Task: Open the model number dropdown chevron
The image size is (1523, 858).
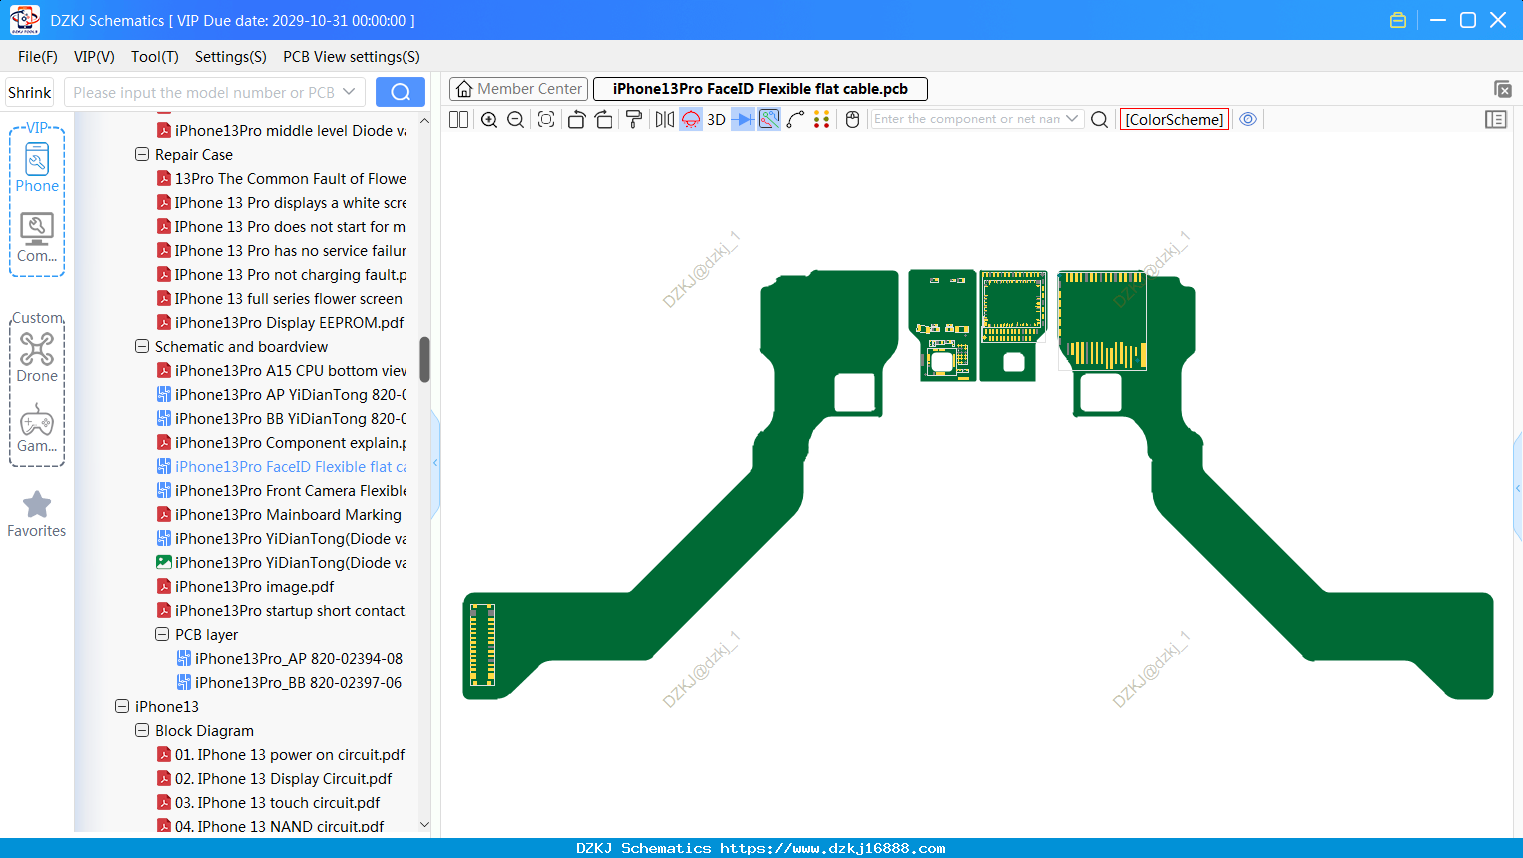Action: tap(349, 92)
